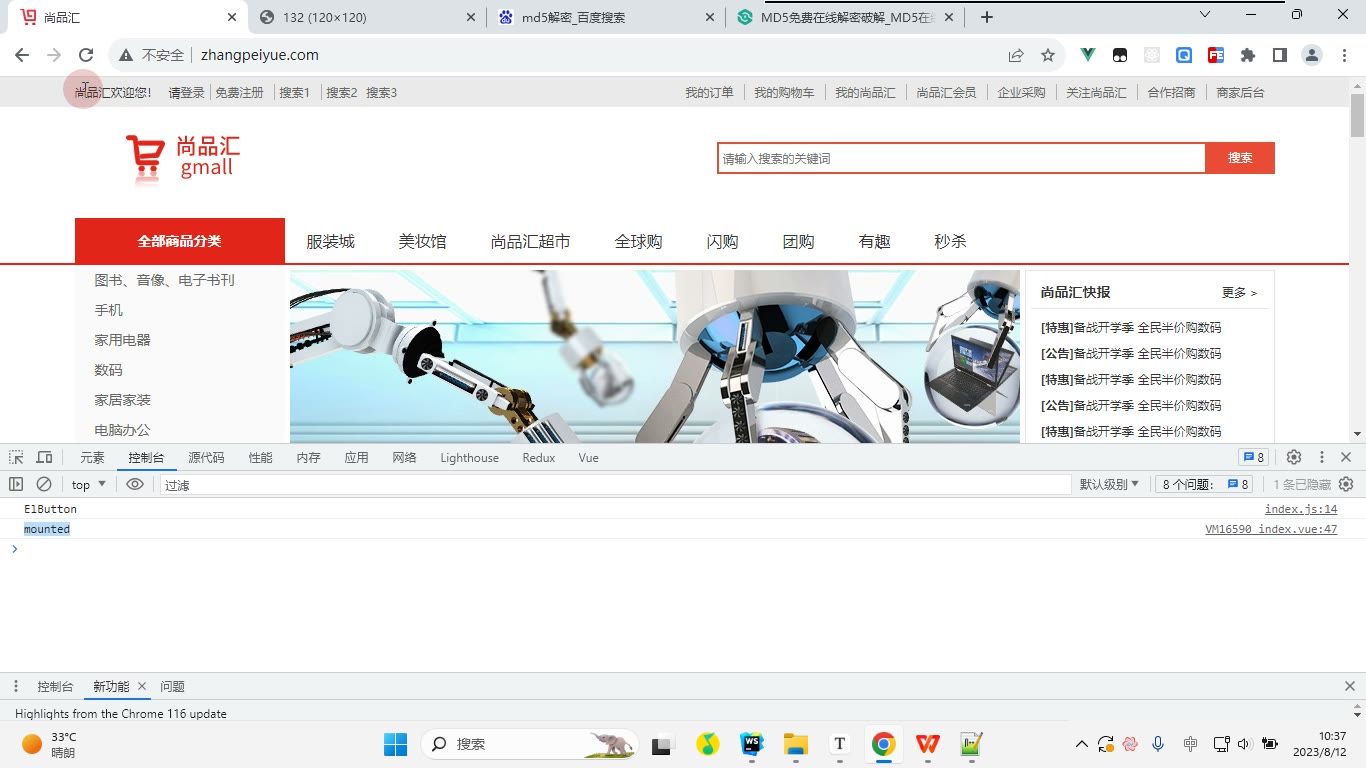Open DevTools settings gear
Screen dimensions: 1366x768
(x=1294, y=457)
